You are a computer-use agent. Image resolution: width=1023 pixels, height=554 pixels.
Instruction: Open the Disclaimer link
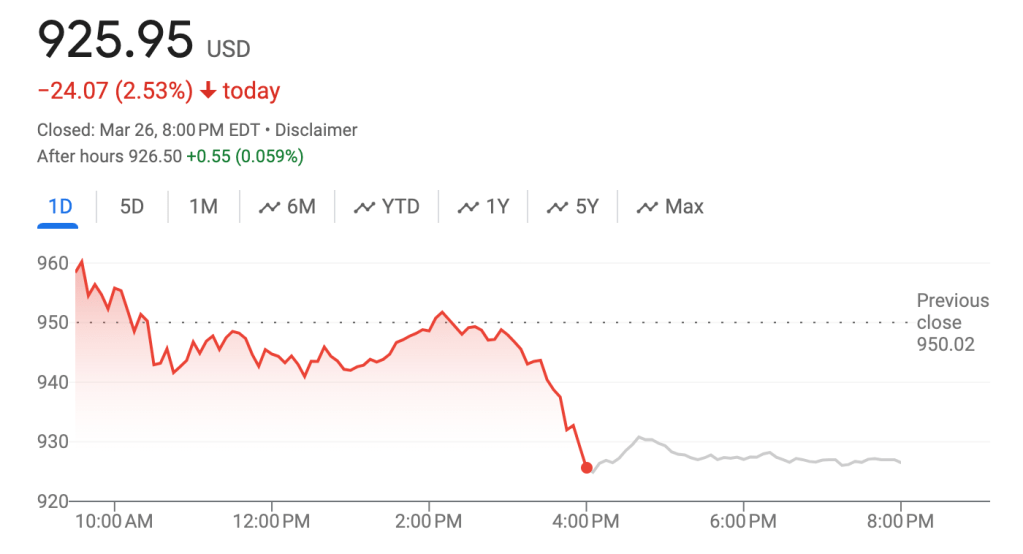316,130
